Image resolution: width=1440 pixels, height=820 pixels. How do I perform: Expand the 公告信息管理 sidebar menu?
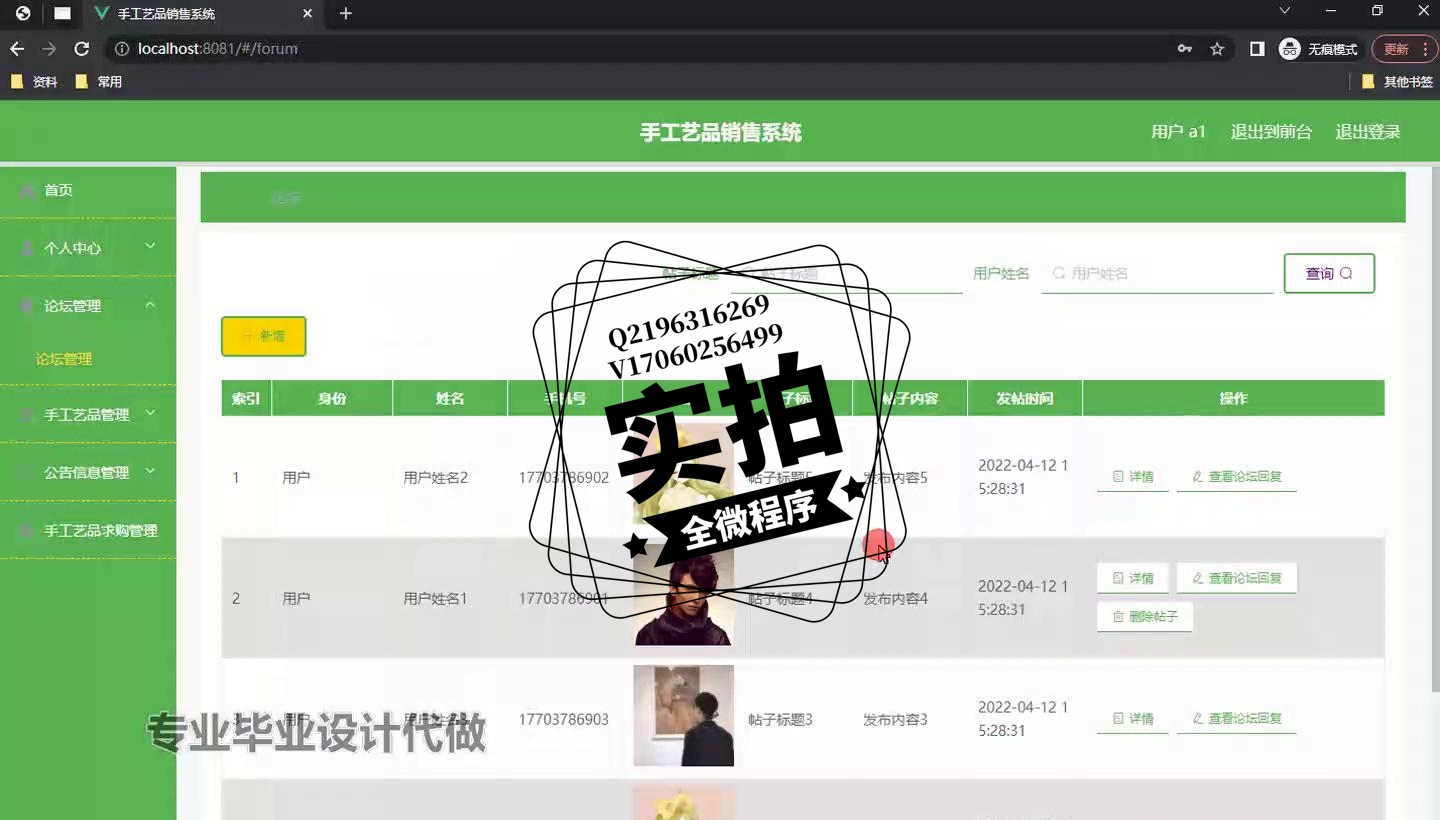pyautogui.click(x=88, y=472)
